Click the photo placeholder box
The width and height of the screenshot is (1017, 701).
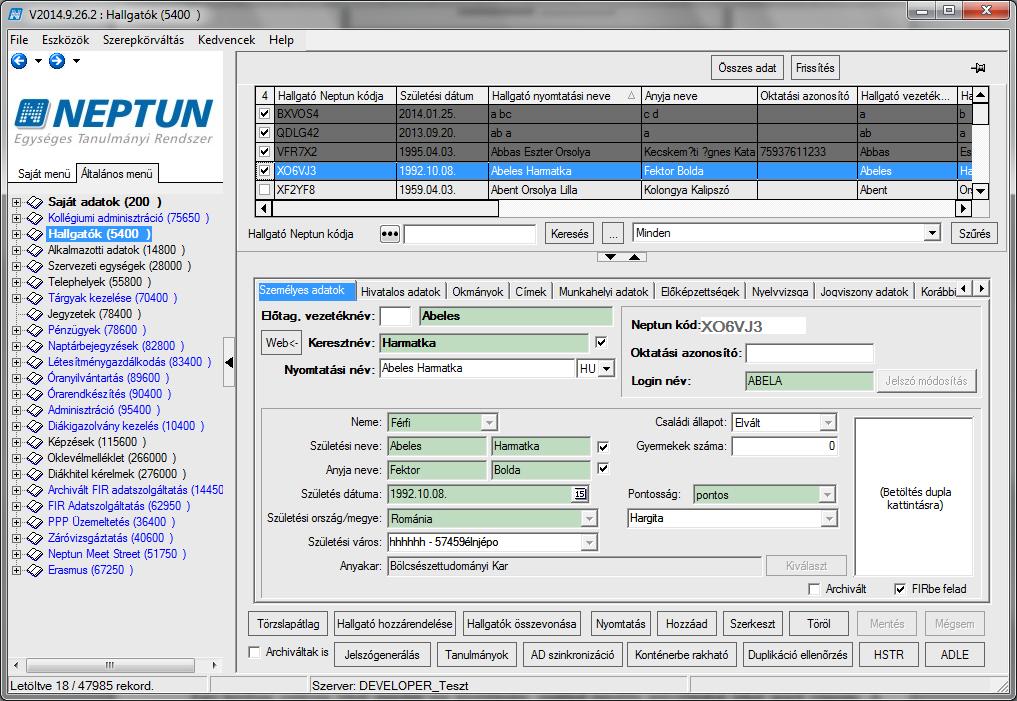(915, 497)
